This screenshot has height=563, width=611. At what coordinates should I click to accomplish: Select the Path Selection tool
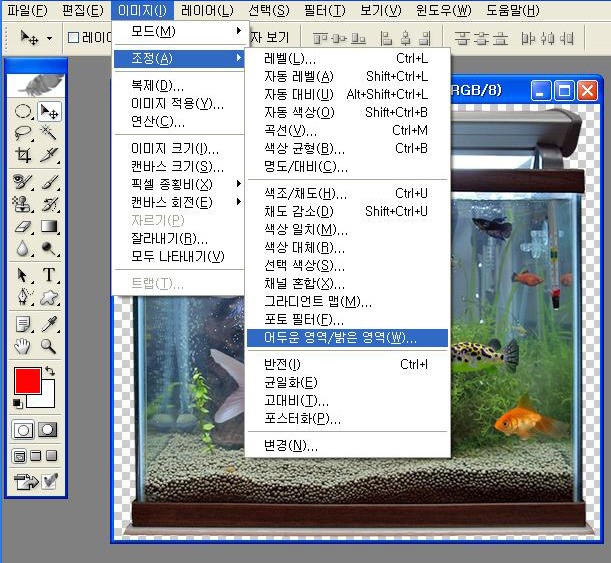click(23, 275)
